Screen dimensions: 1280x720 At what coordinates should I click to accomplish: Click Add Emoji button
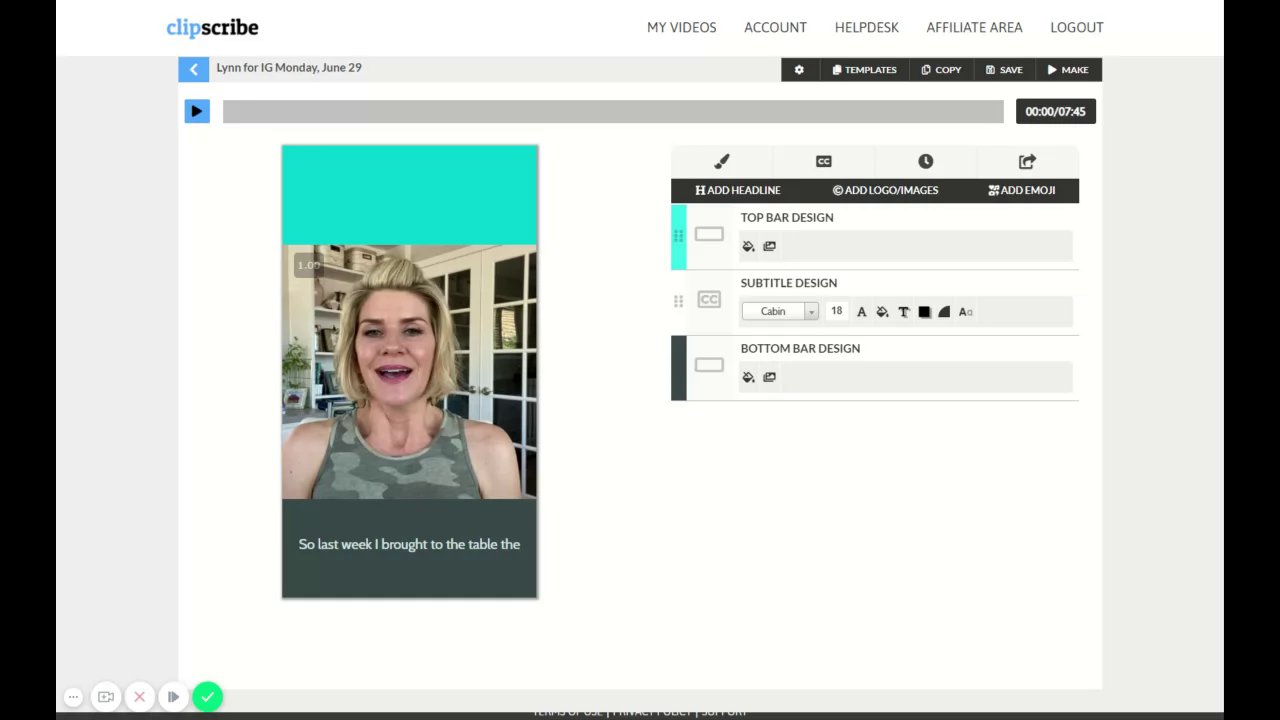click(x=1022, y=190)
